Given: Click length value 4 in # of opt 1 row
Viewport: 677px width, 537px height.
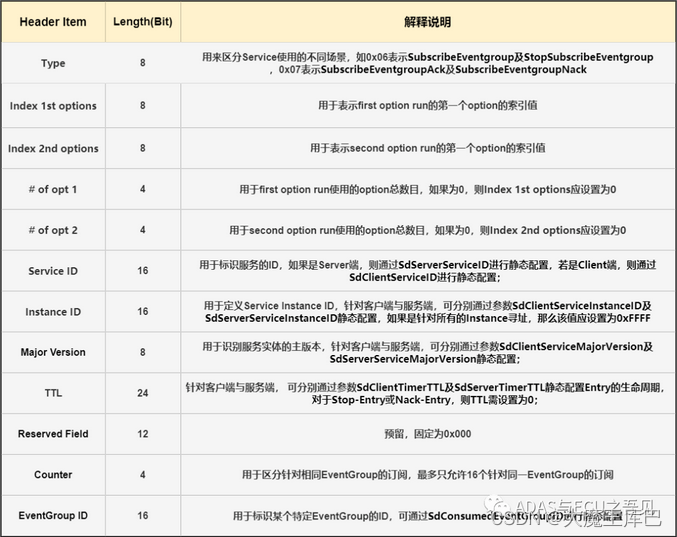Looking at the screenshot, I should pos(142,190).
